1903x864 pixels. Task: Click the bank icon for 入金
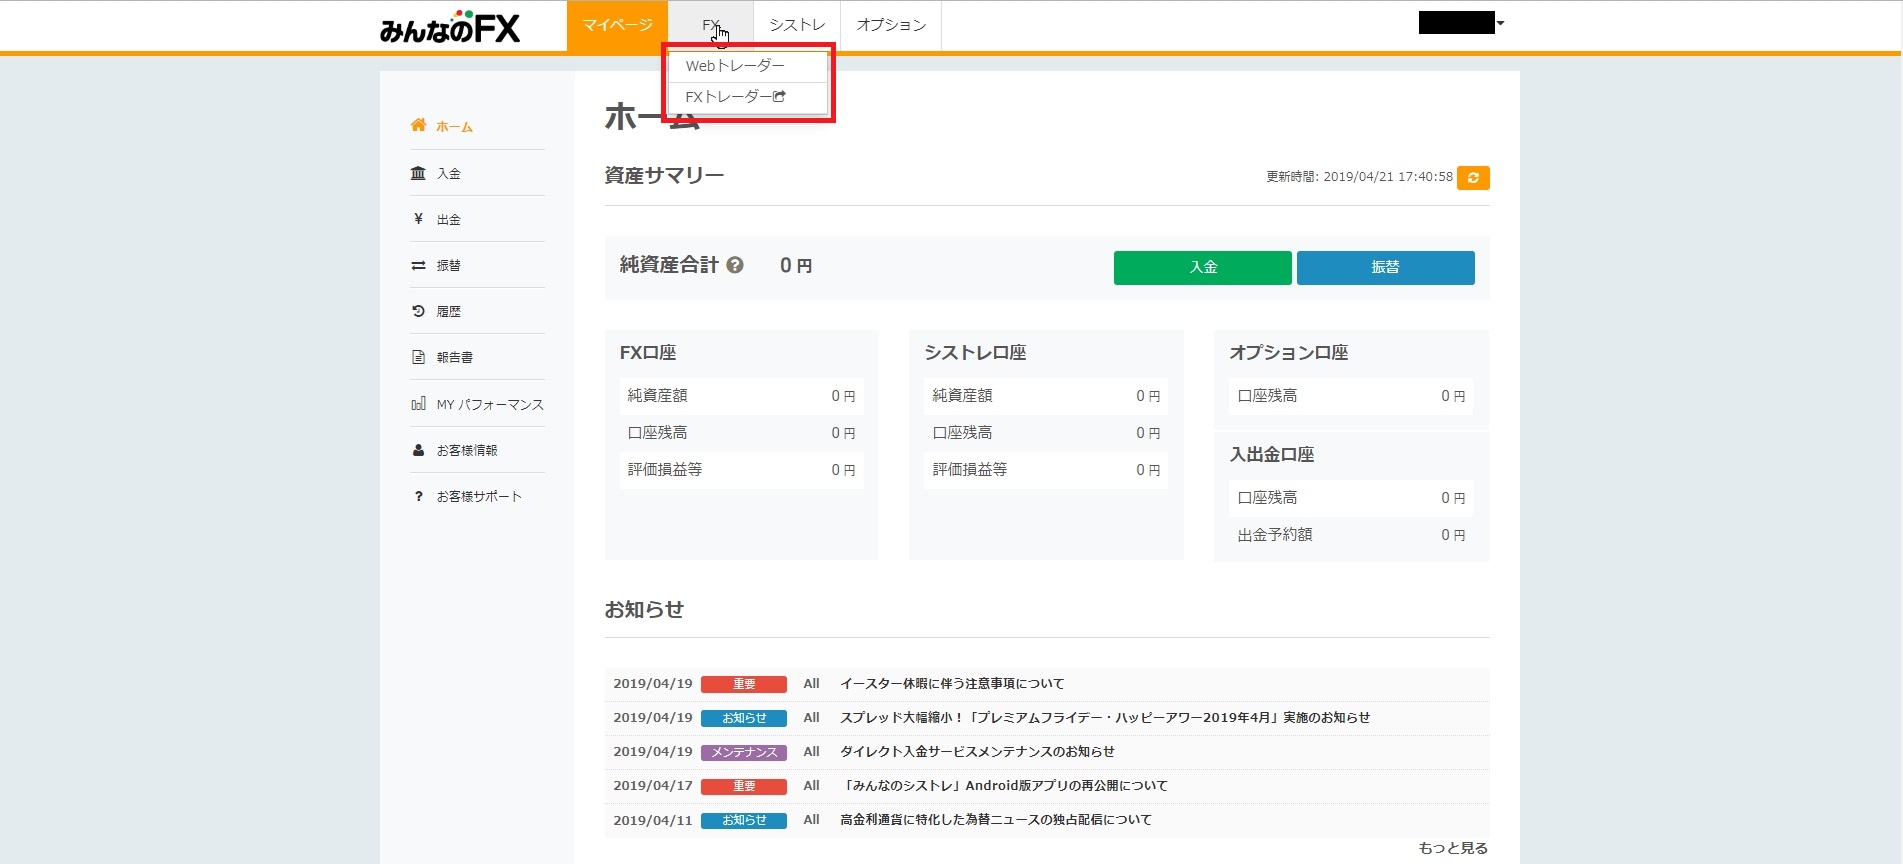[418, 173]
